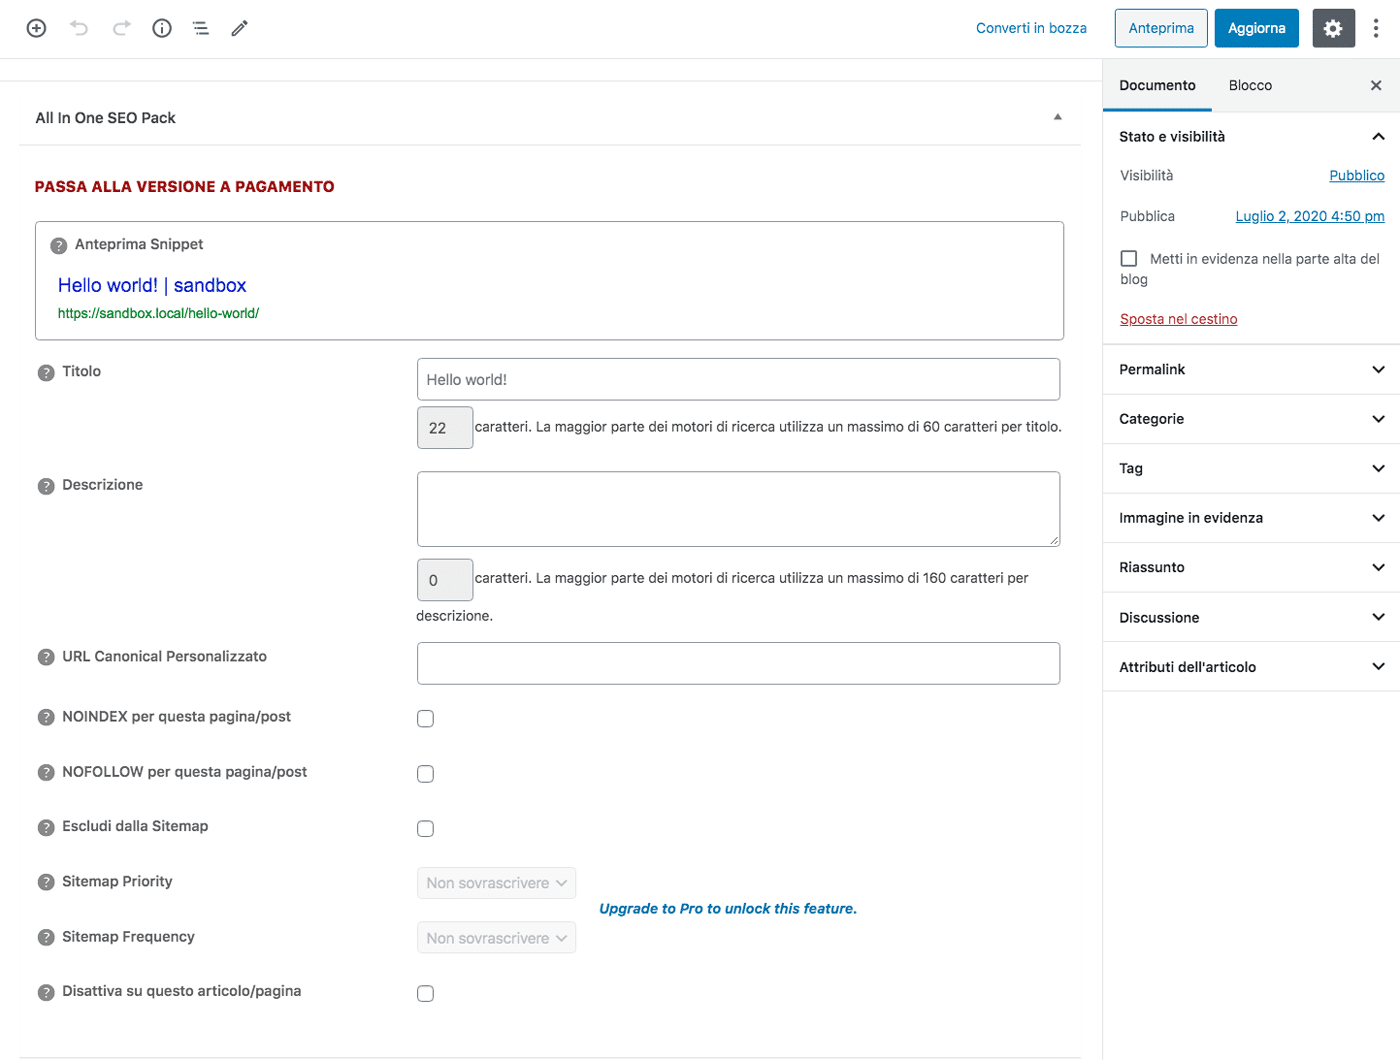This screenshot has height=1060, width=1400.
Task: Expand the Immagine in evidenza section
Action: [x=1251, y=518]
